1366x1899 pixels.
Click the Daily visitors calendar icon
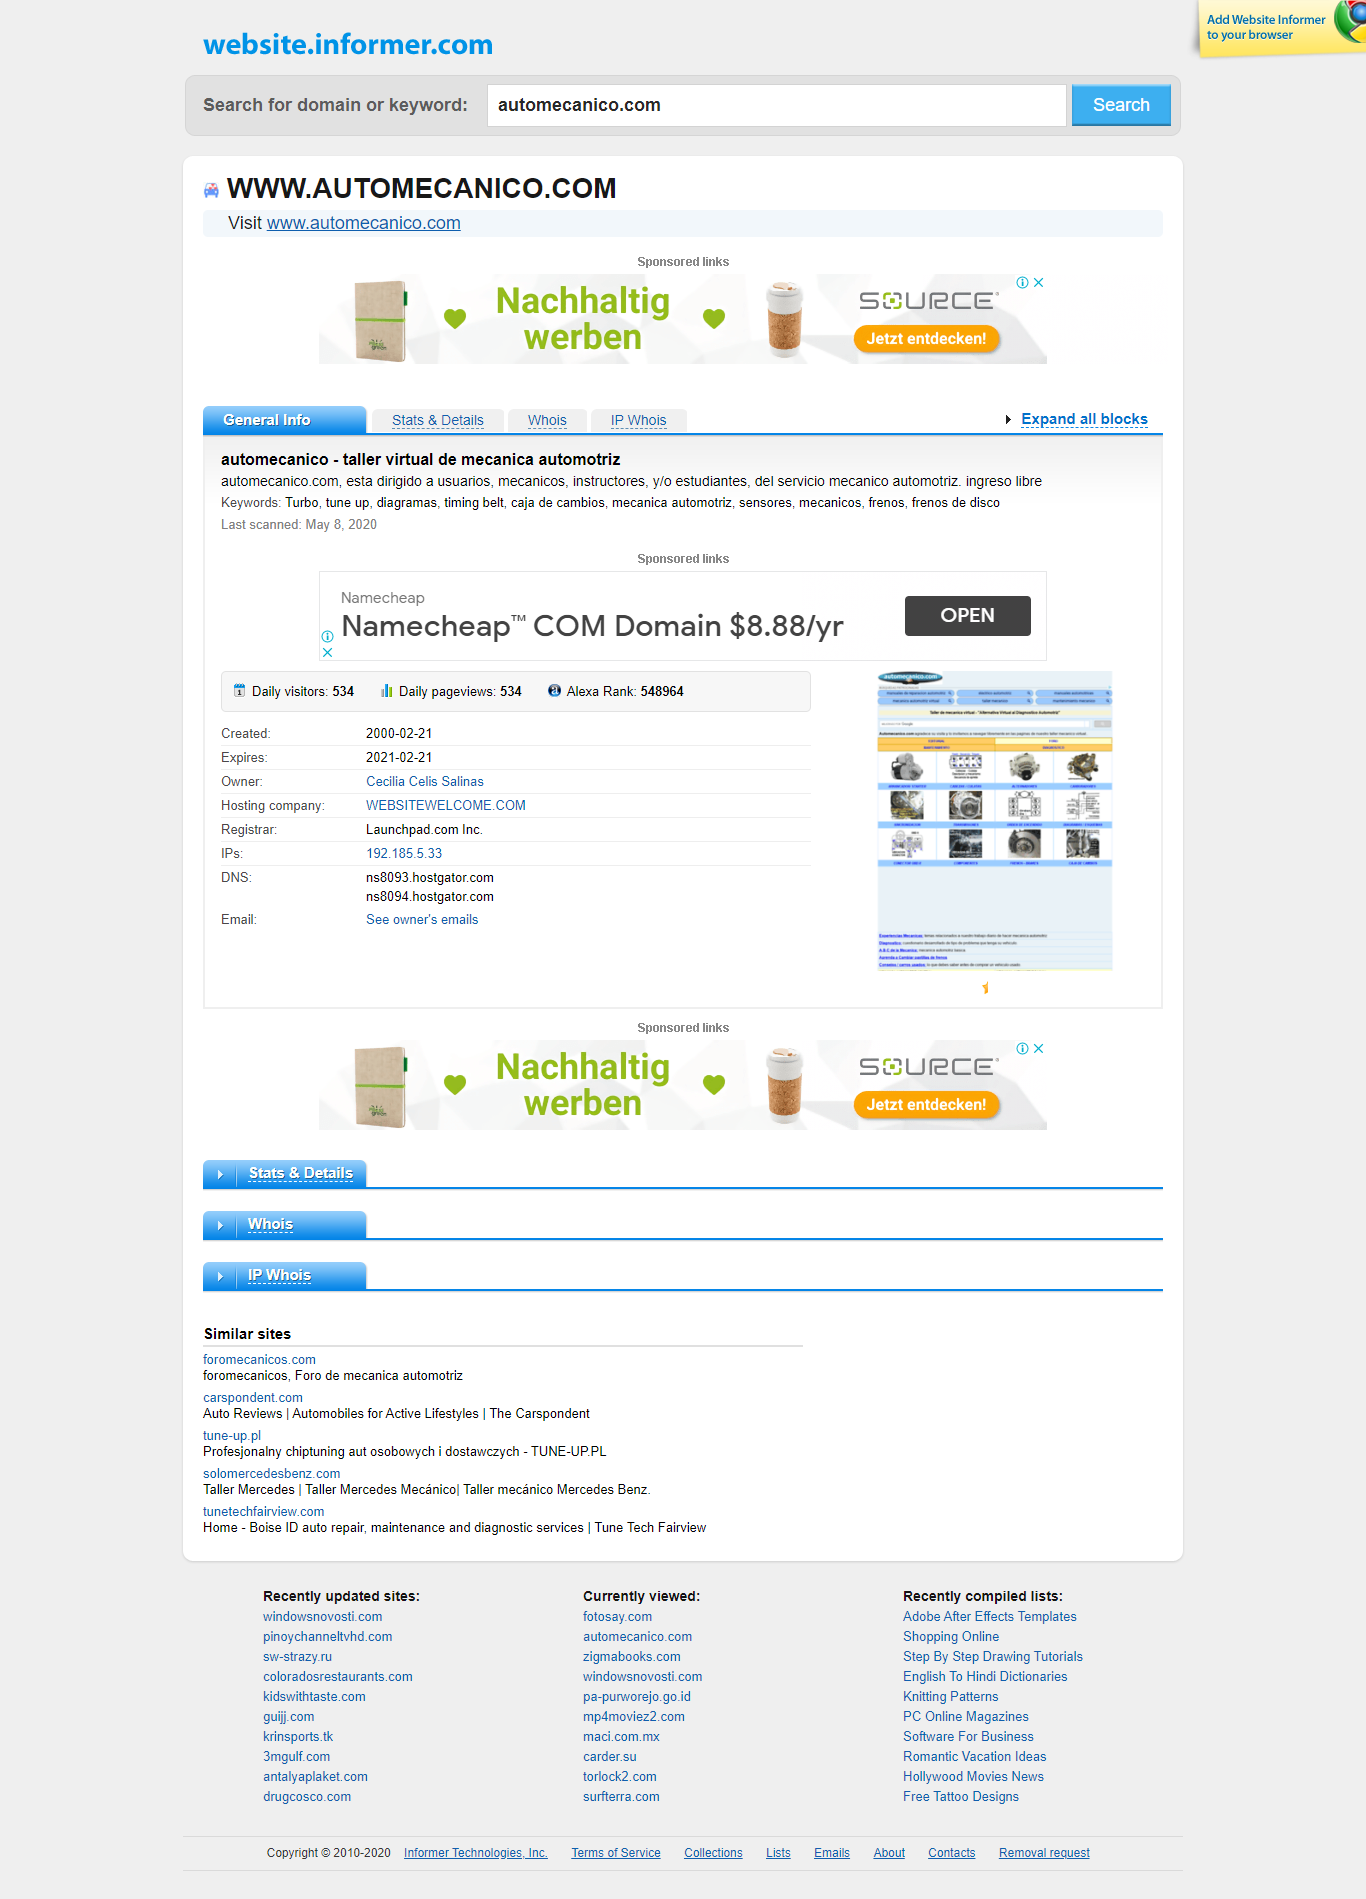click(240, 691)
